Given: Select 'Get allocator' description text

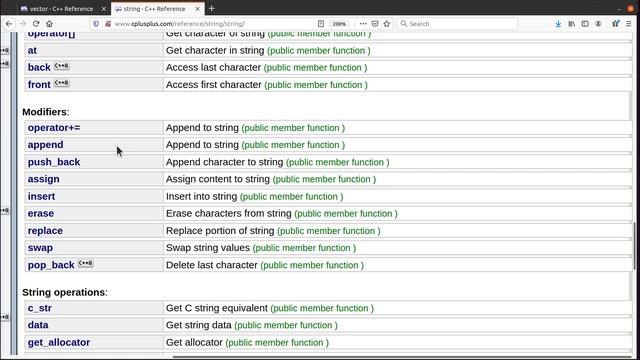Looking at the screenshot, I should point(194,342).
